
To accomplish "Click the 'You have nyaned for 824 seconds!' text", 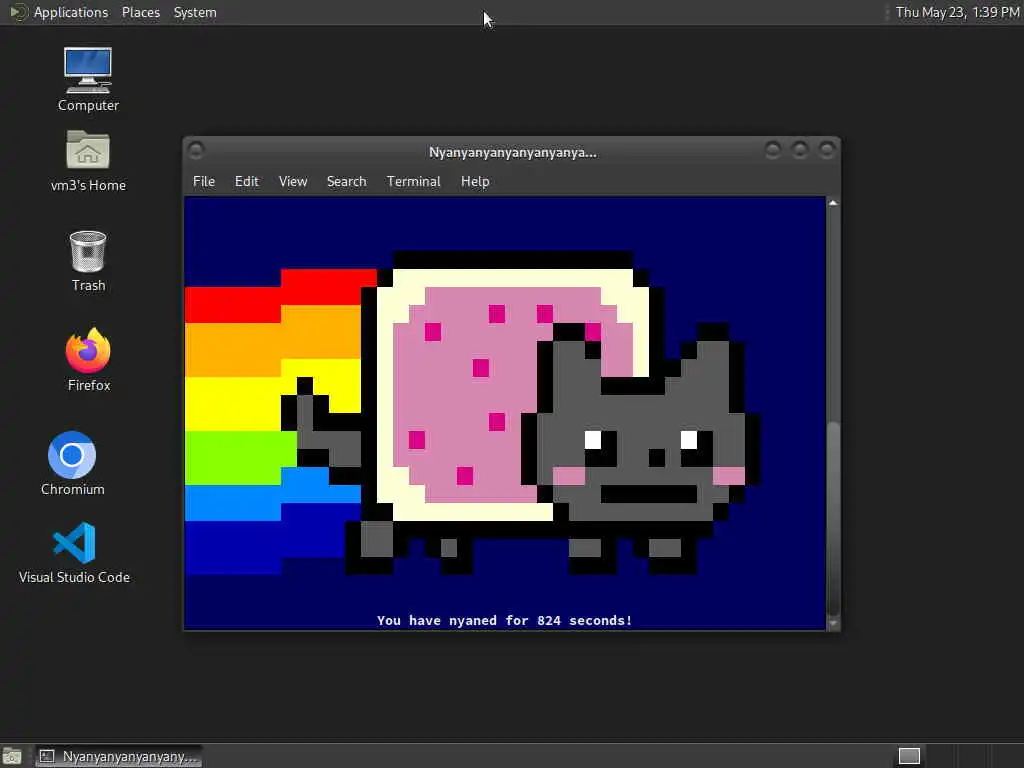I will 504,620.
